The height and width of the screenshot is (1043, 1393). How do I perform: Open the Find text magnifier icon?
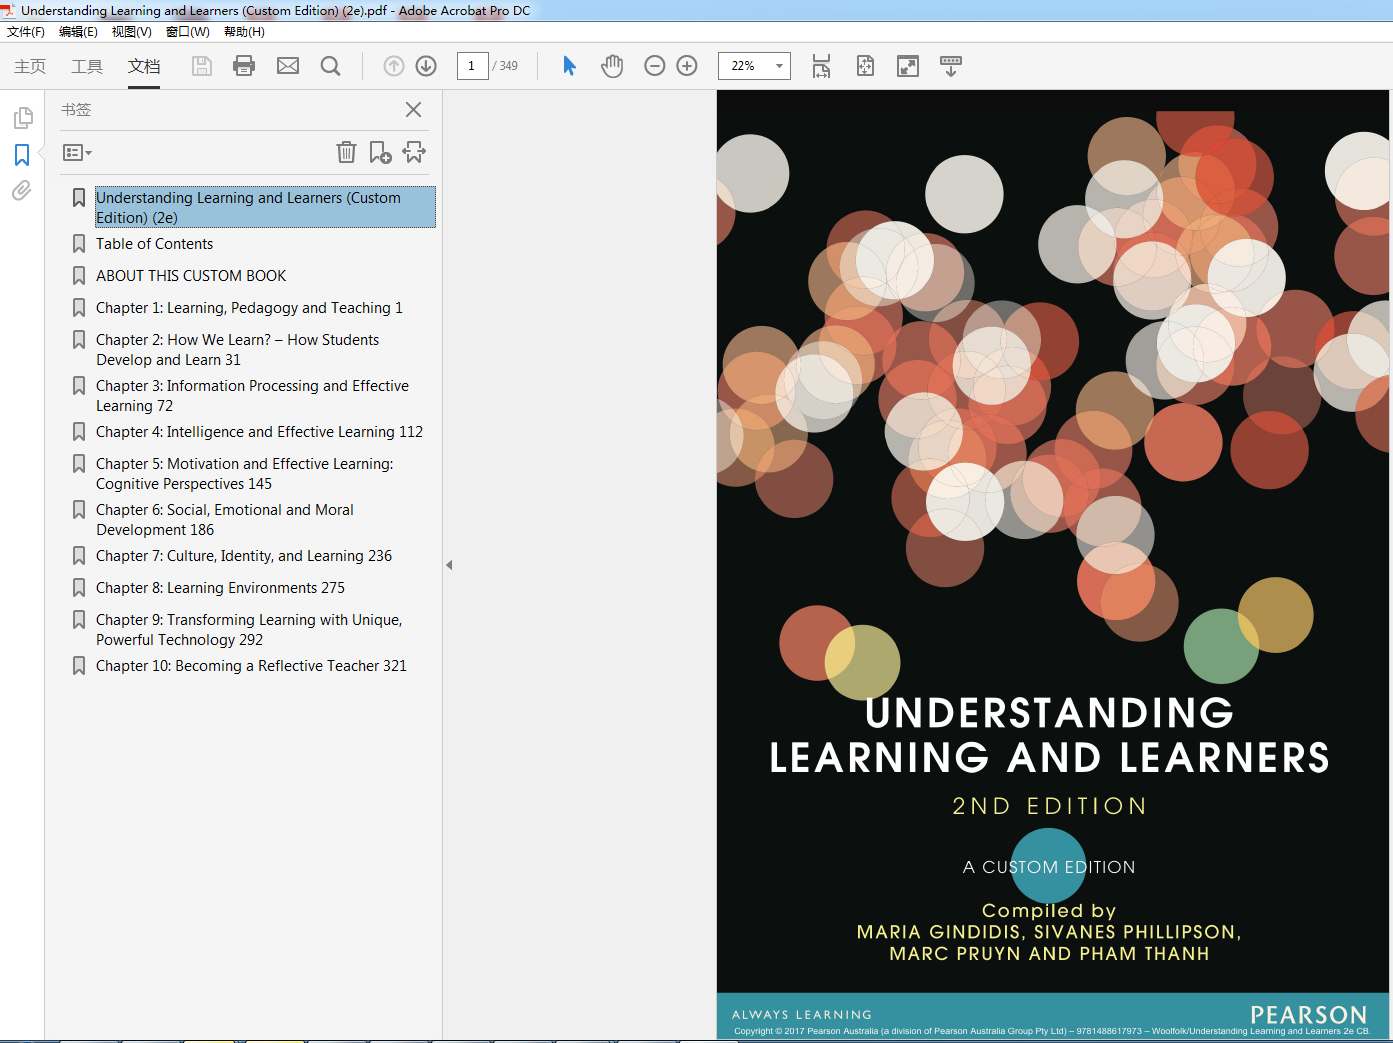click(330, 66)
